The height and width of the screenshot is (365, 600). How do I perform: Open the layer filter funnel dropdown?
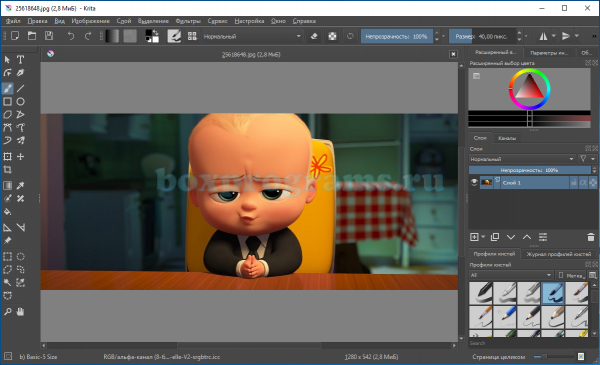point(587,159)
